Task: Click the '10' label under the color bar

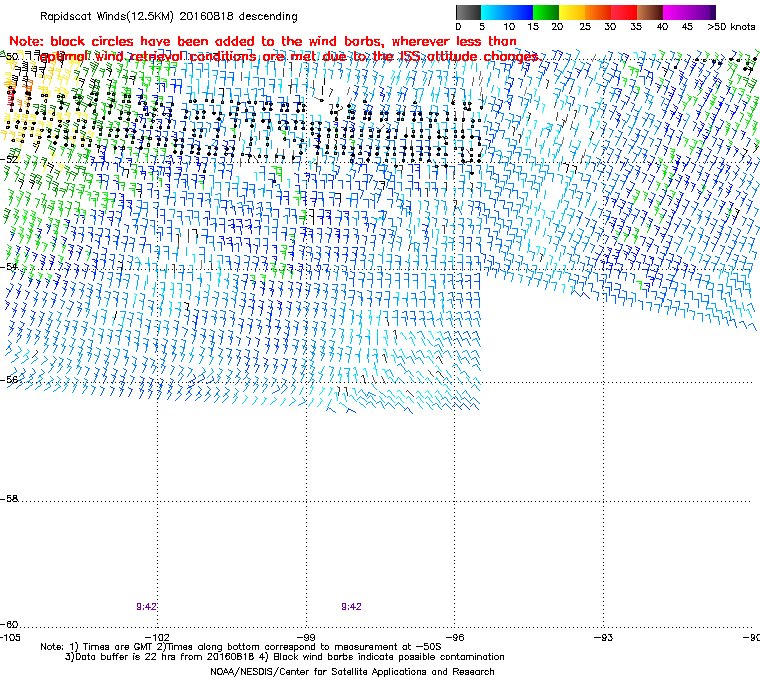Action: (509, 27)
